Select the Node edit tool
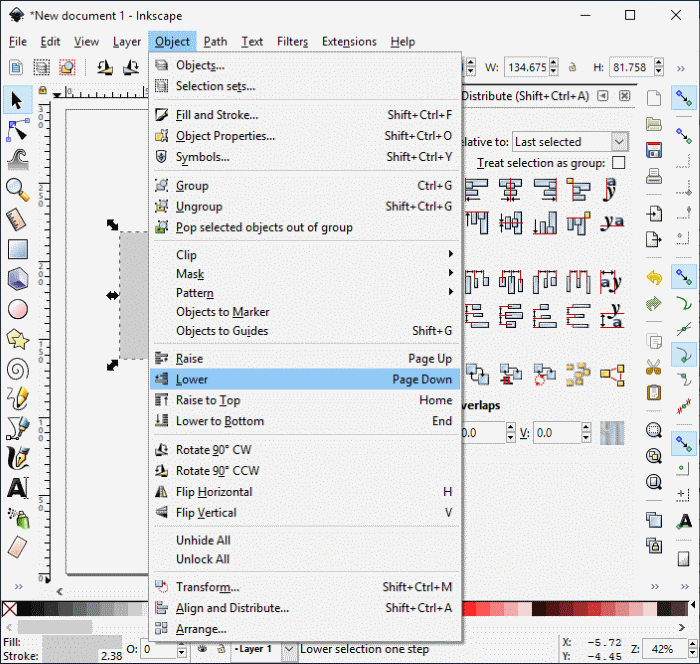The height and width of the screenshot is (664, 700). 17,130
